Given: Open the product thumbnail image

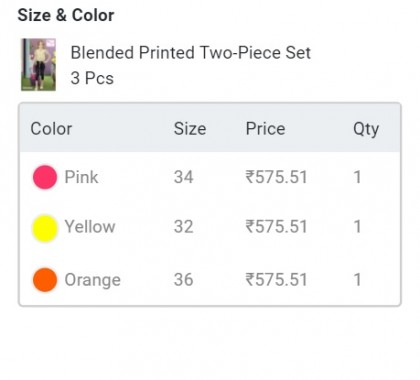Looking at the screenshot, I should [38, 65].
